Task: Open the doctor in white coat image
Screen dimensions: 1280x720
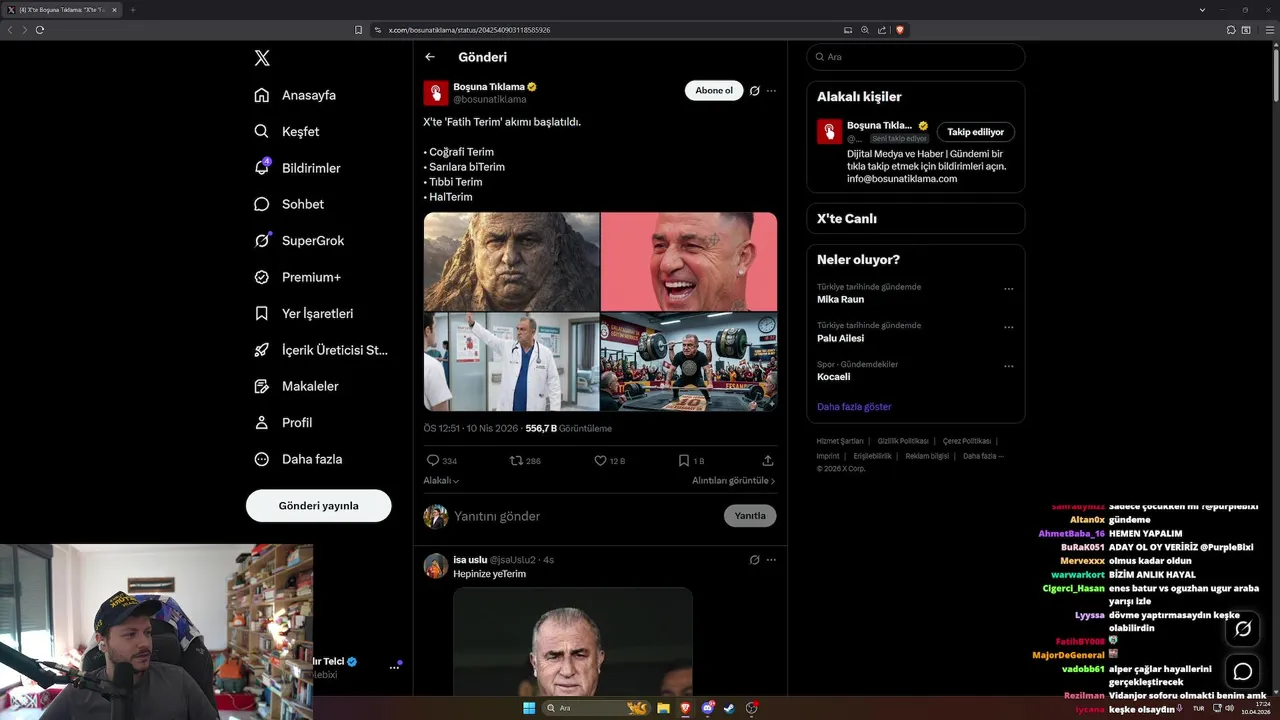Action: pyautogui.click(x=511, y=362)
